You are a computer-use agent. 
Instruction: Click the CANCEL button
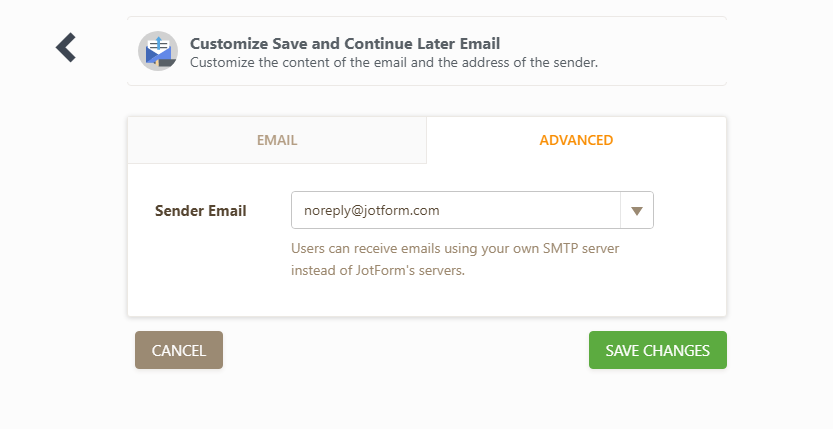pos(179,350)
